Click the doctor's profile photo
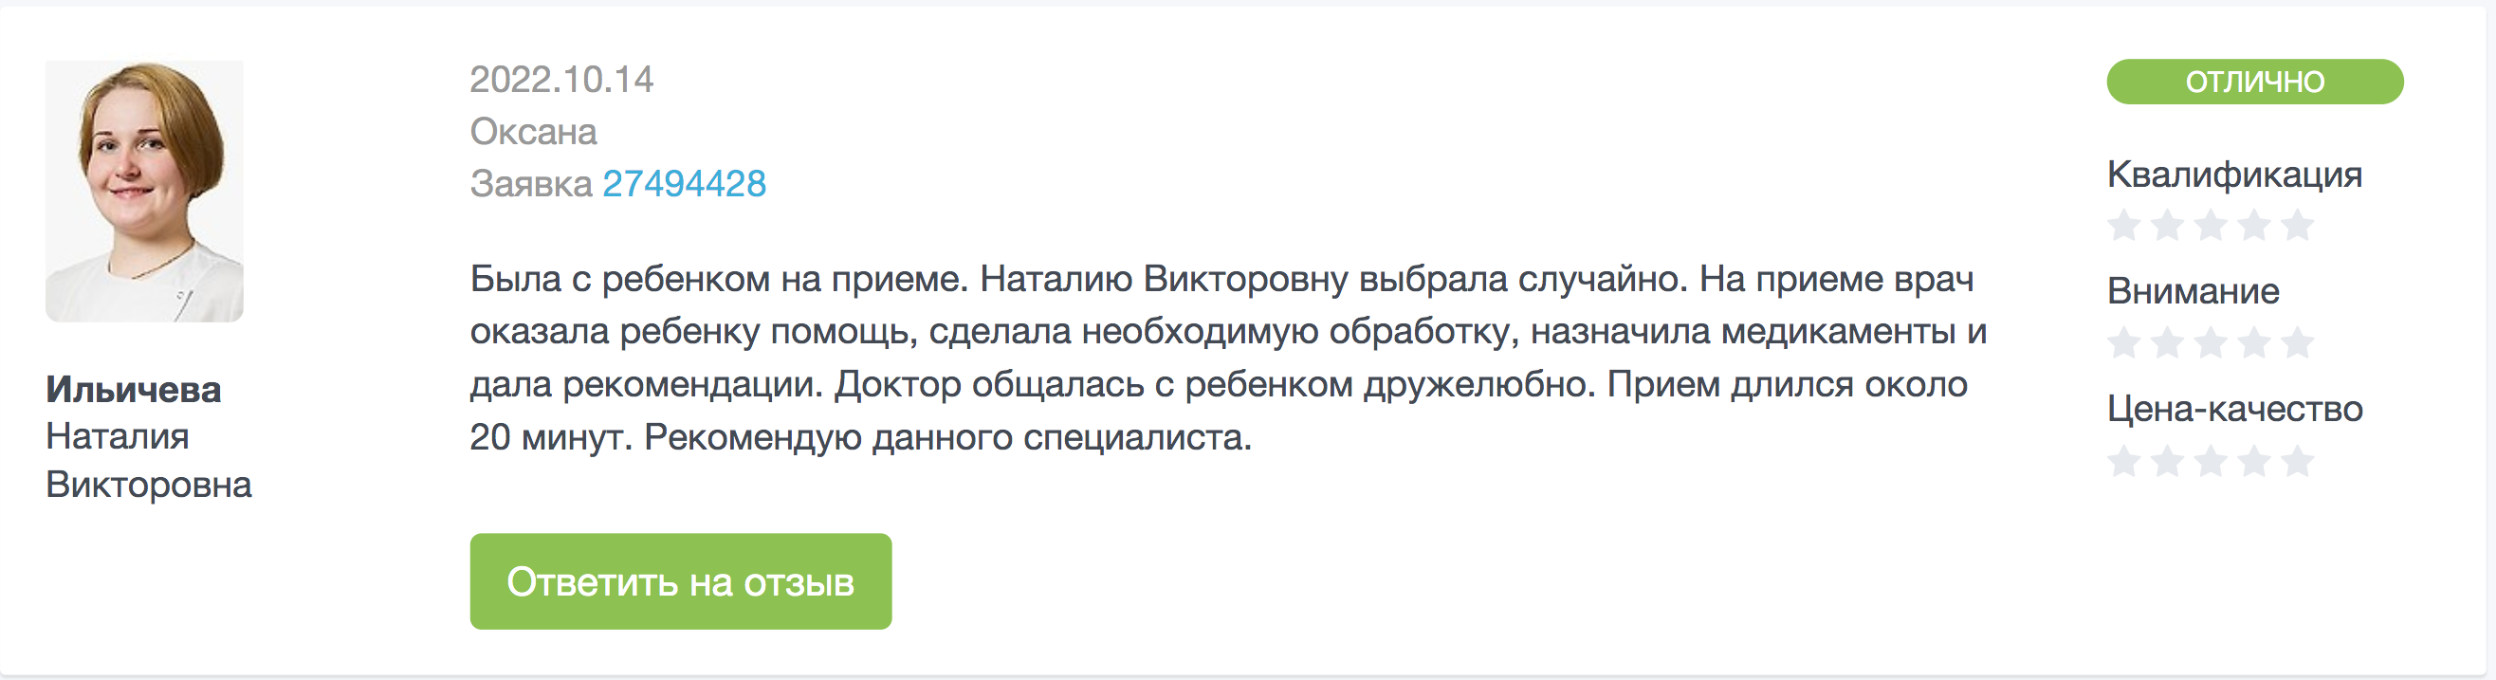 [x=145, y=191]
